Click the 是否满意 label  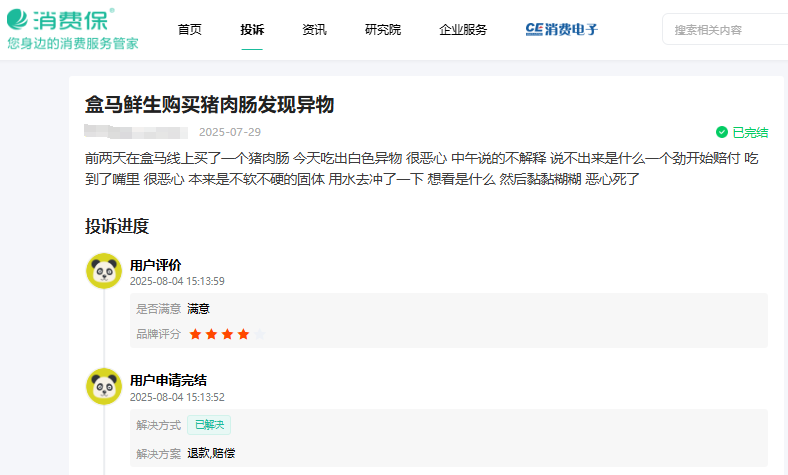(158, 309)
